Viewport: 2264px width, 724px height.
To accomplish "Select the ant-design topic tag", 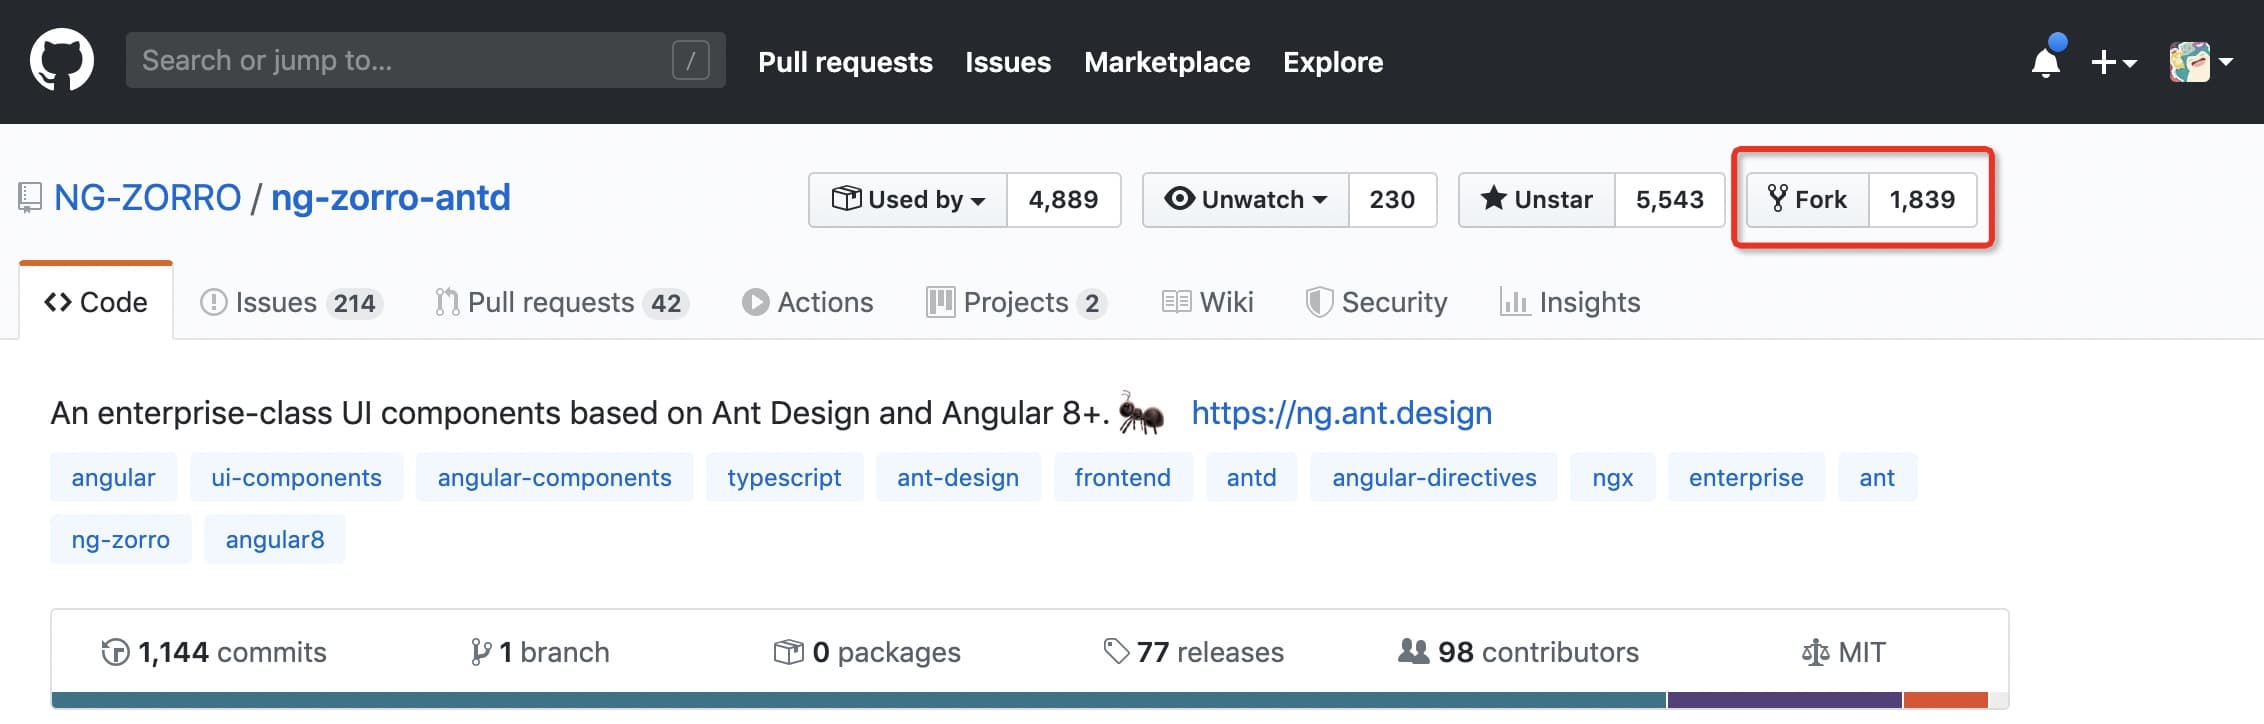I will pos(959,478).
